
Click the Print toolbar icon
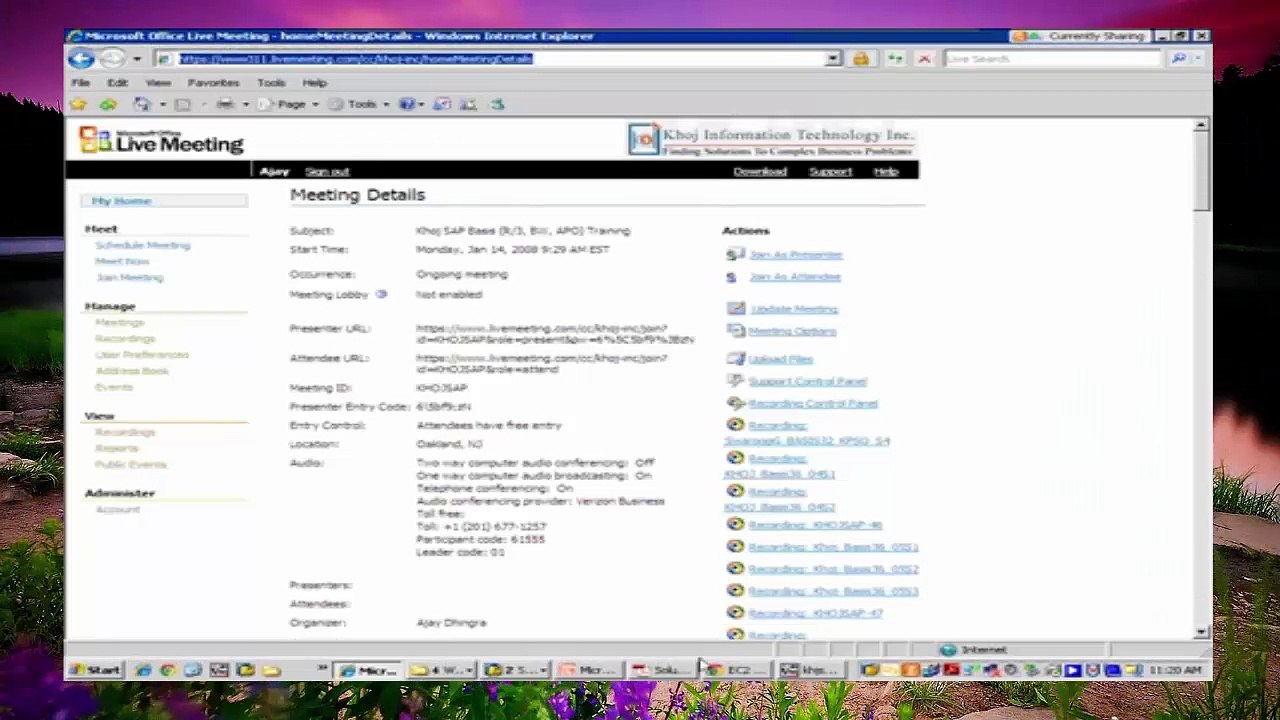tap(225, 104)
